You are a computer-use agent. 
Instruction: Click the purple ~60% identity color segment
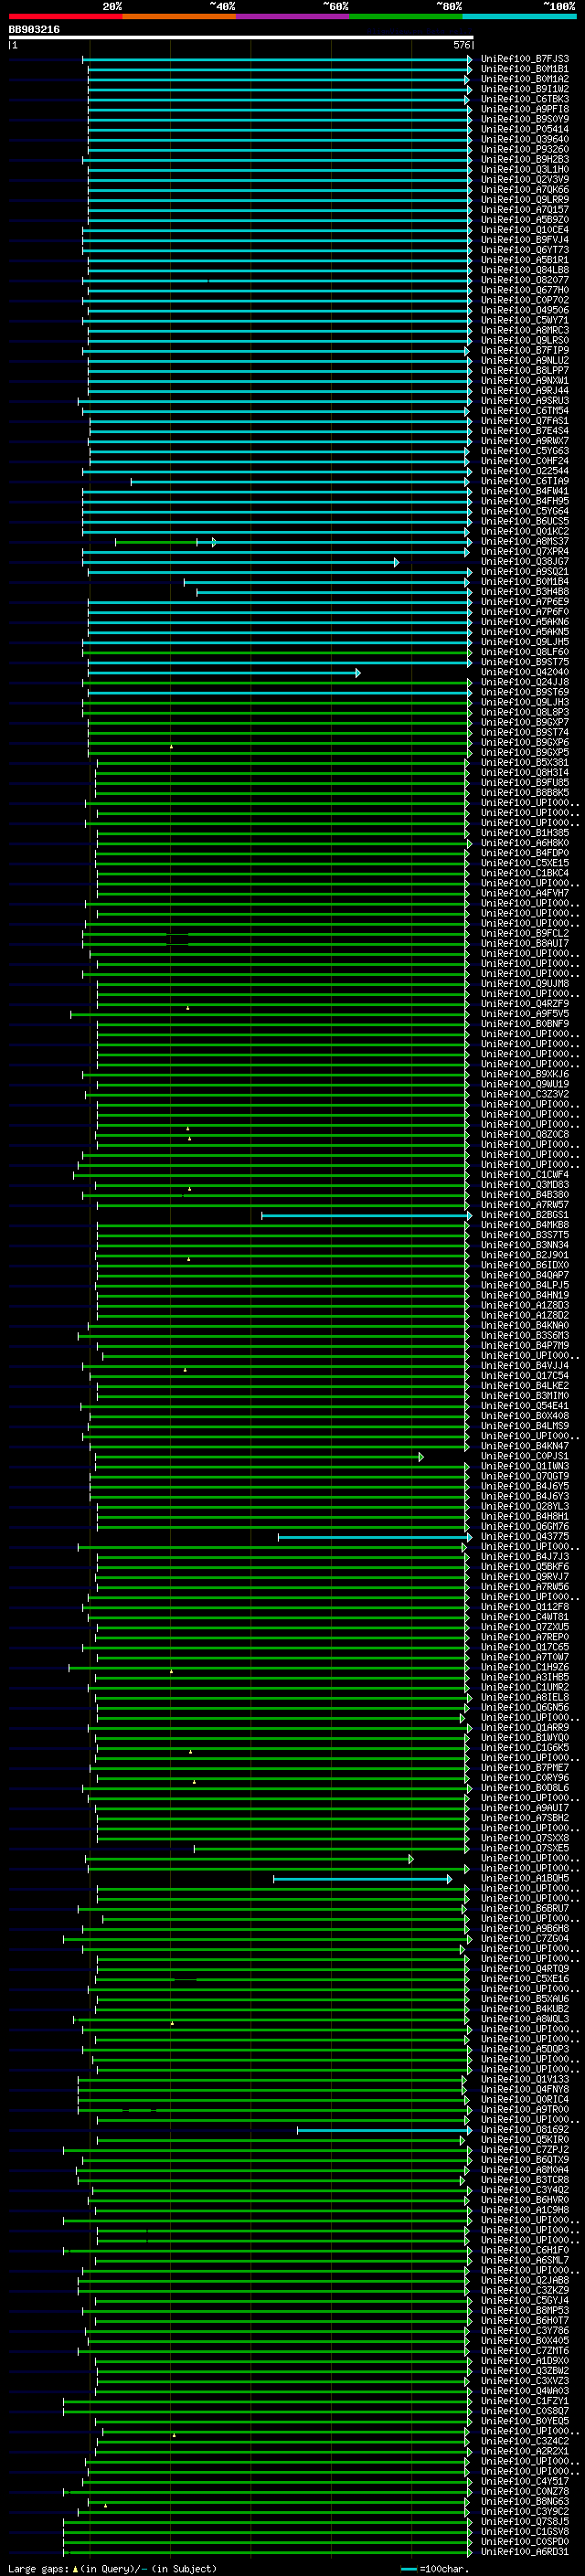pos(292,16)
